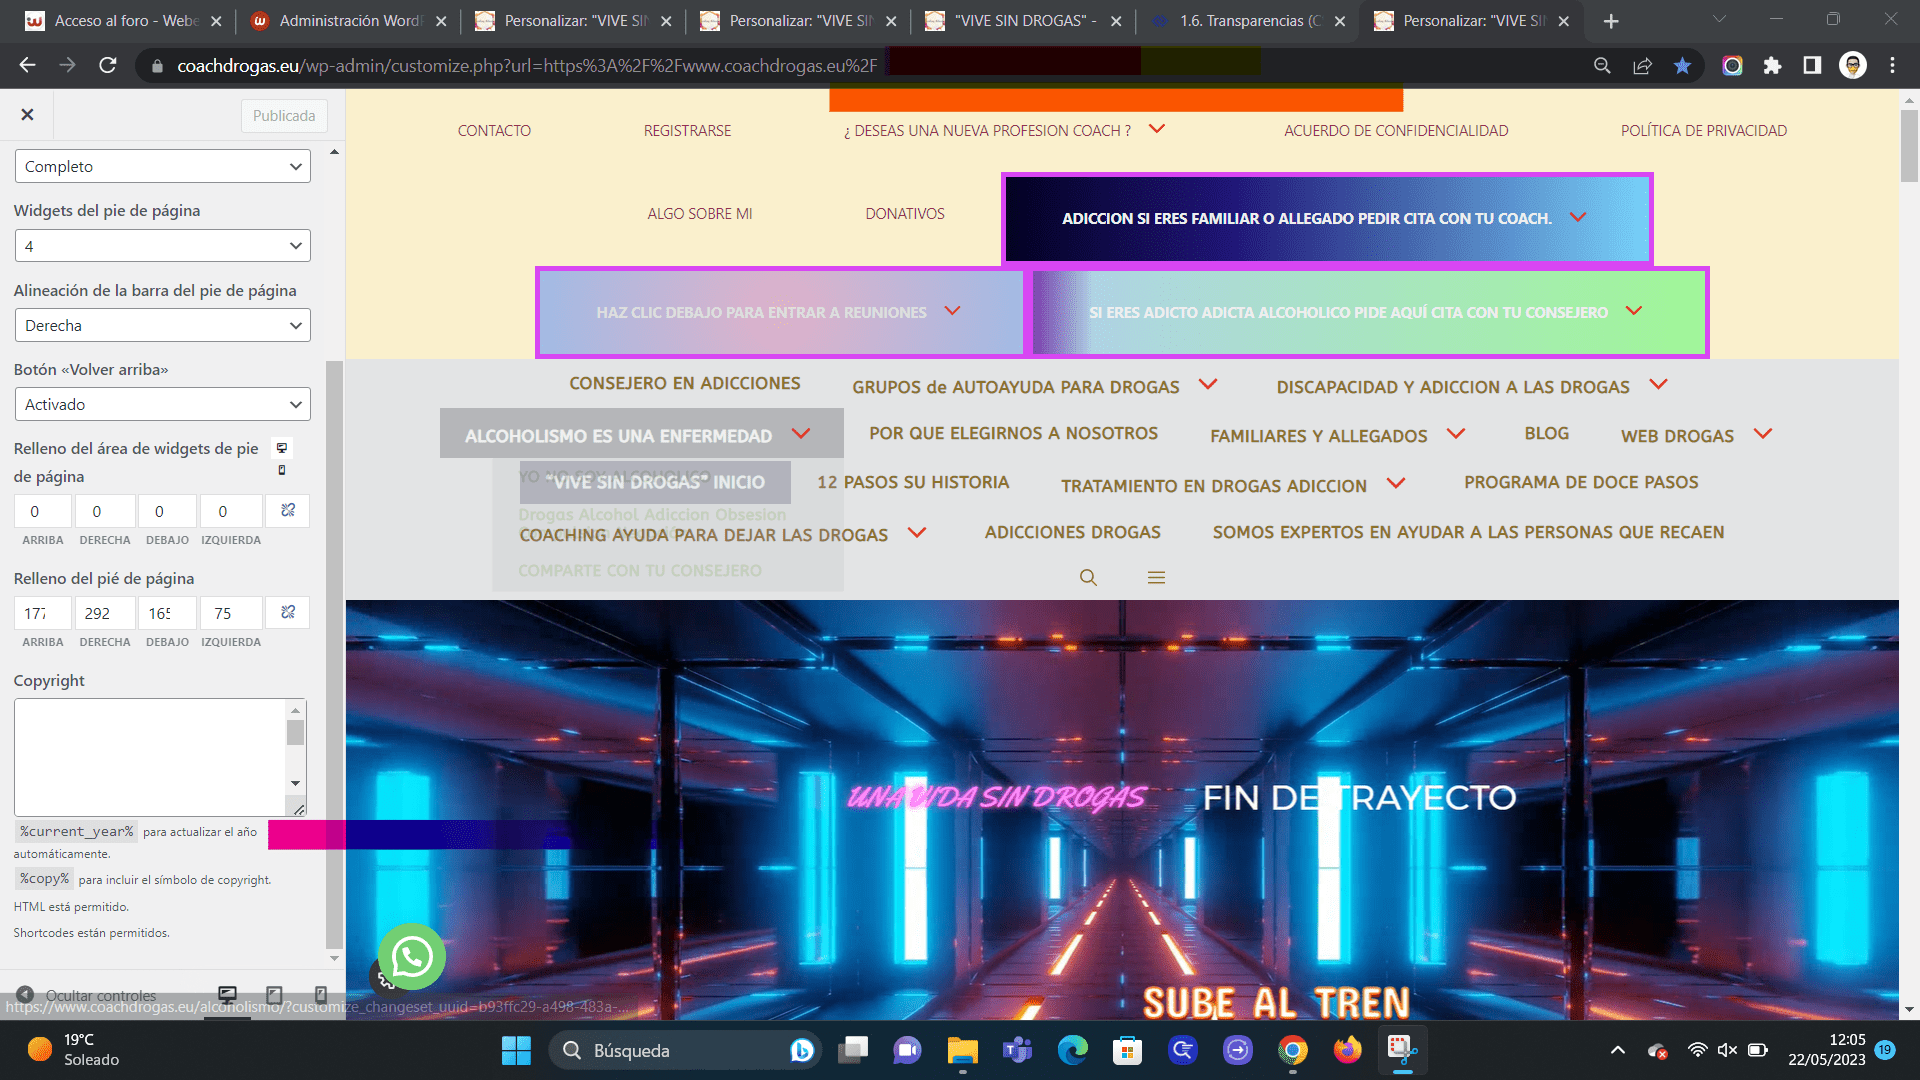This screenshot has height=1080, width=1920.
Task: Open Chrome extensions puzzle icon
Action: point(1772,65)
